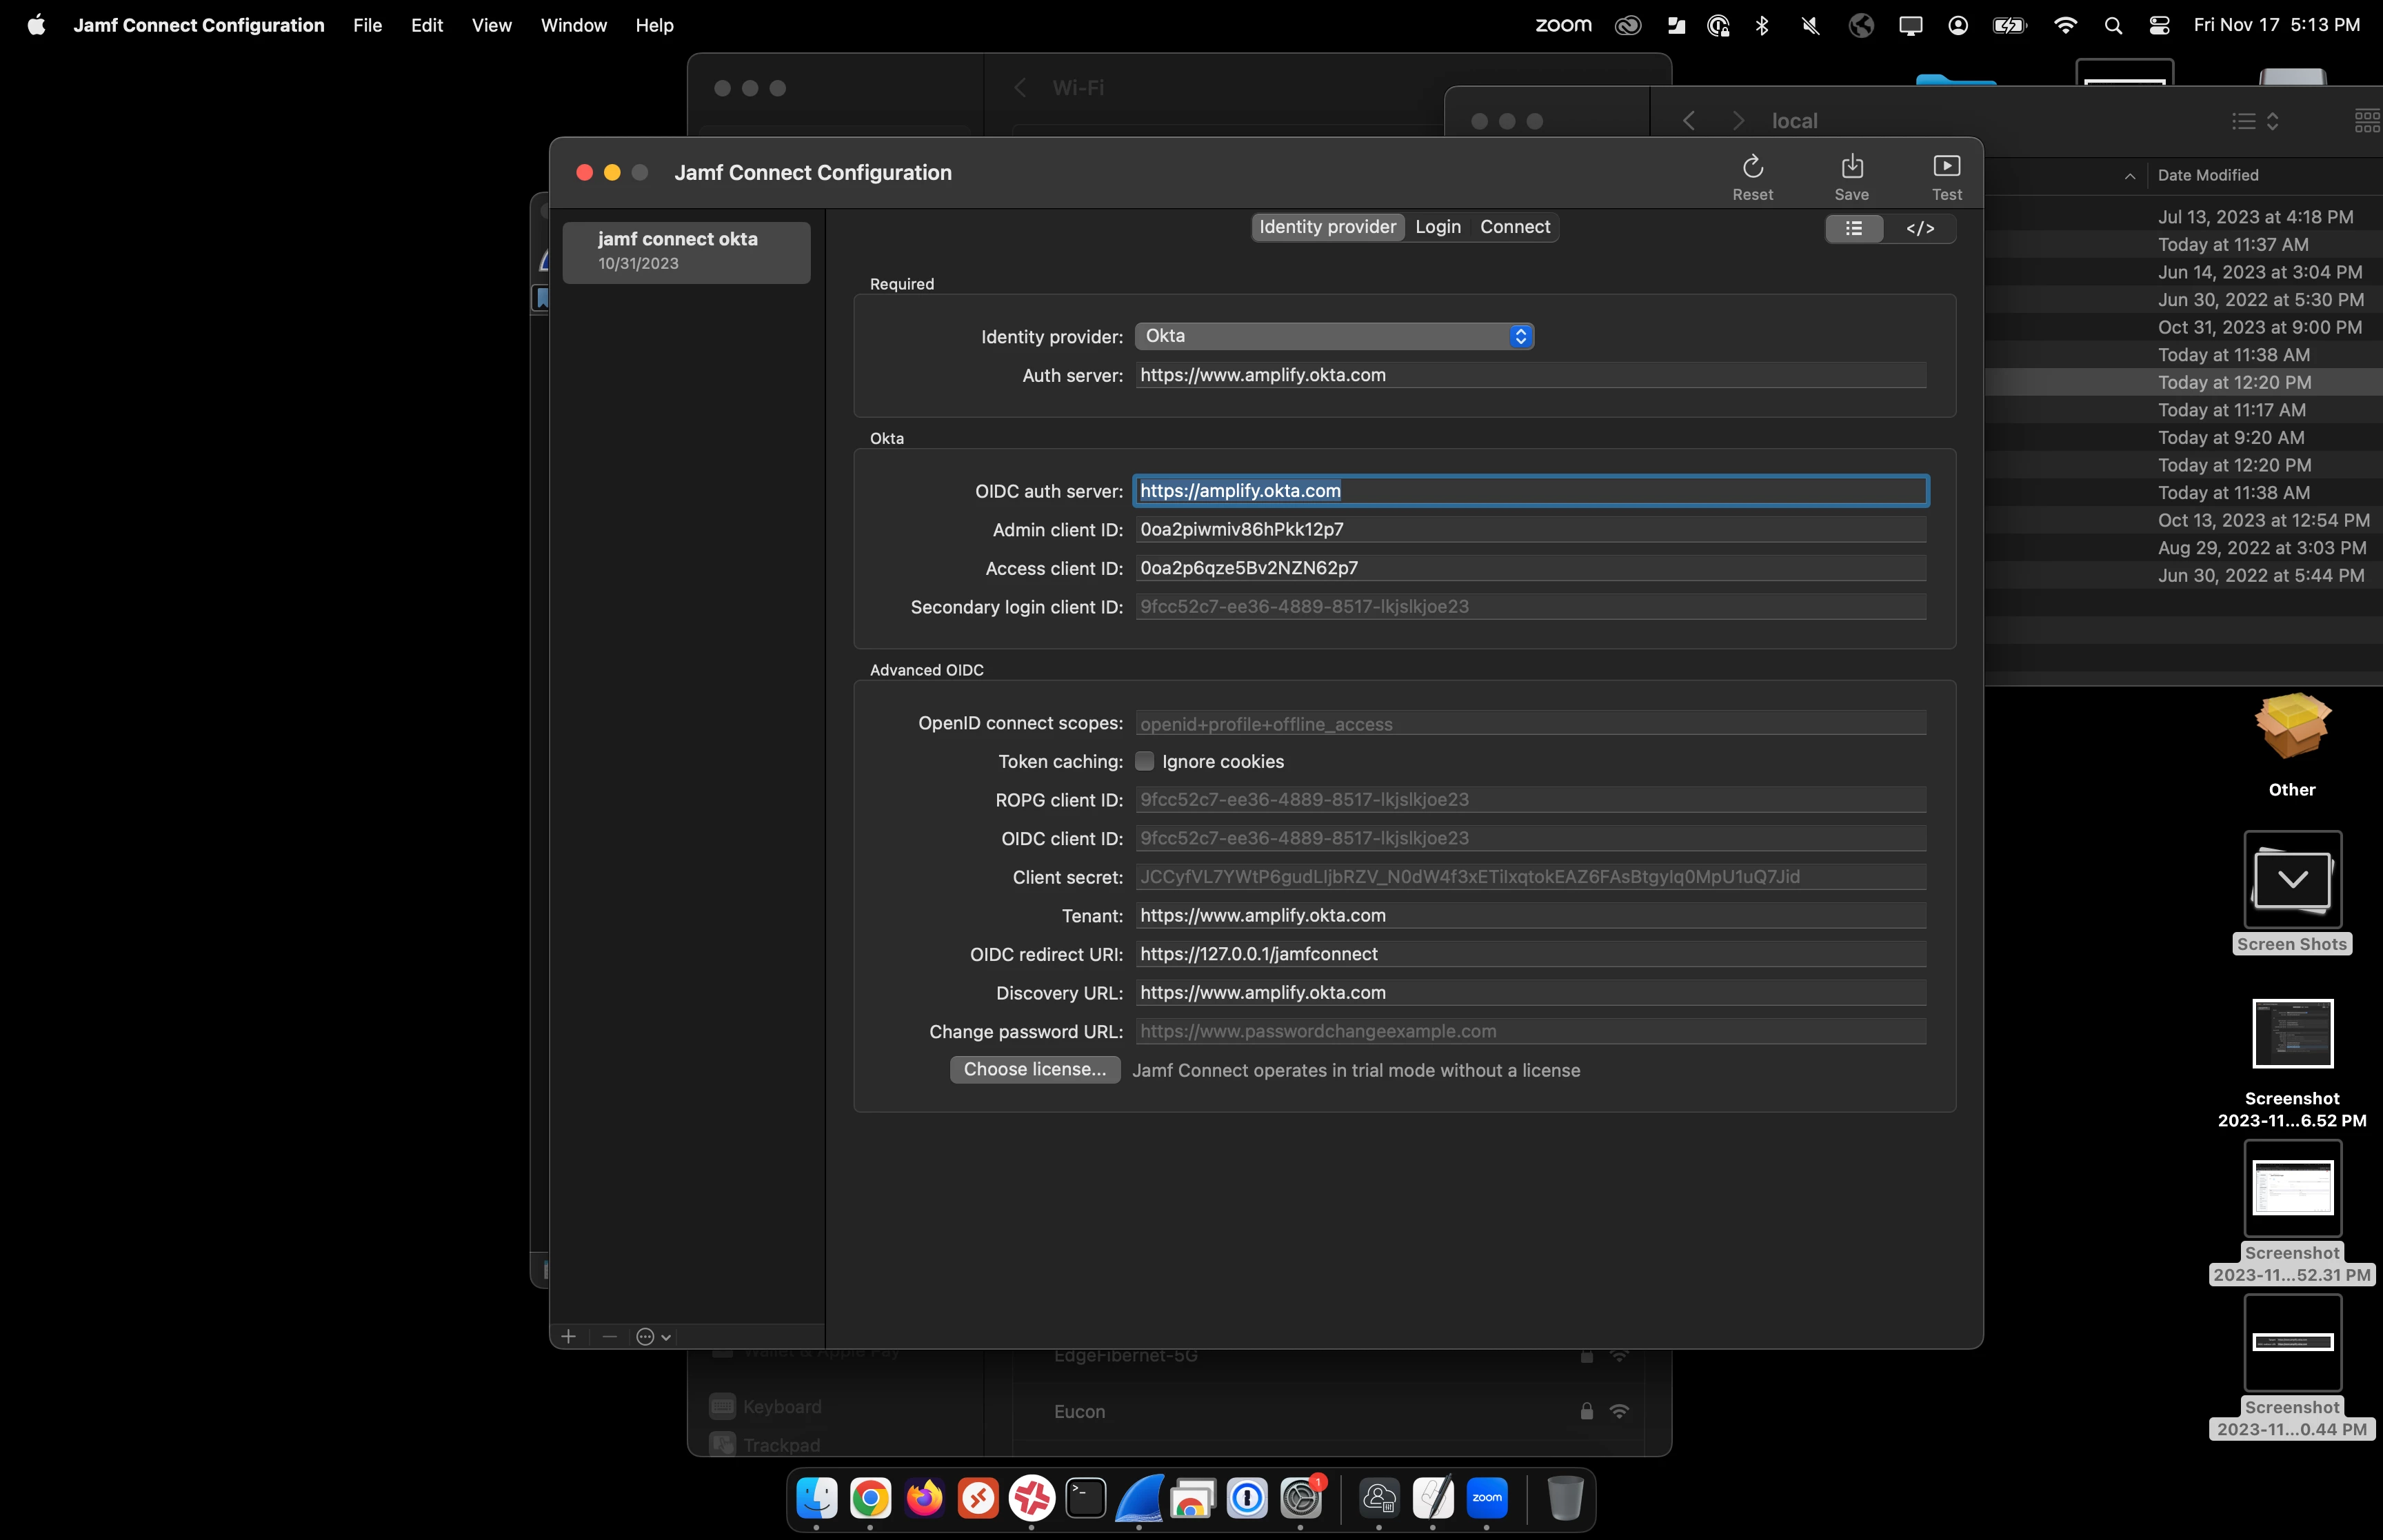Screen dimensions: 2383x1540
Task: Click the Auth server field
Action: tap(1530, 375)
